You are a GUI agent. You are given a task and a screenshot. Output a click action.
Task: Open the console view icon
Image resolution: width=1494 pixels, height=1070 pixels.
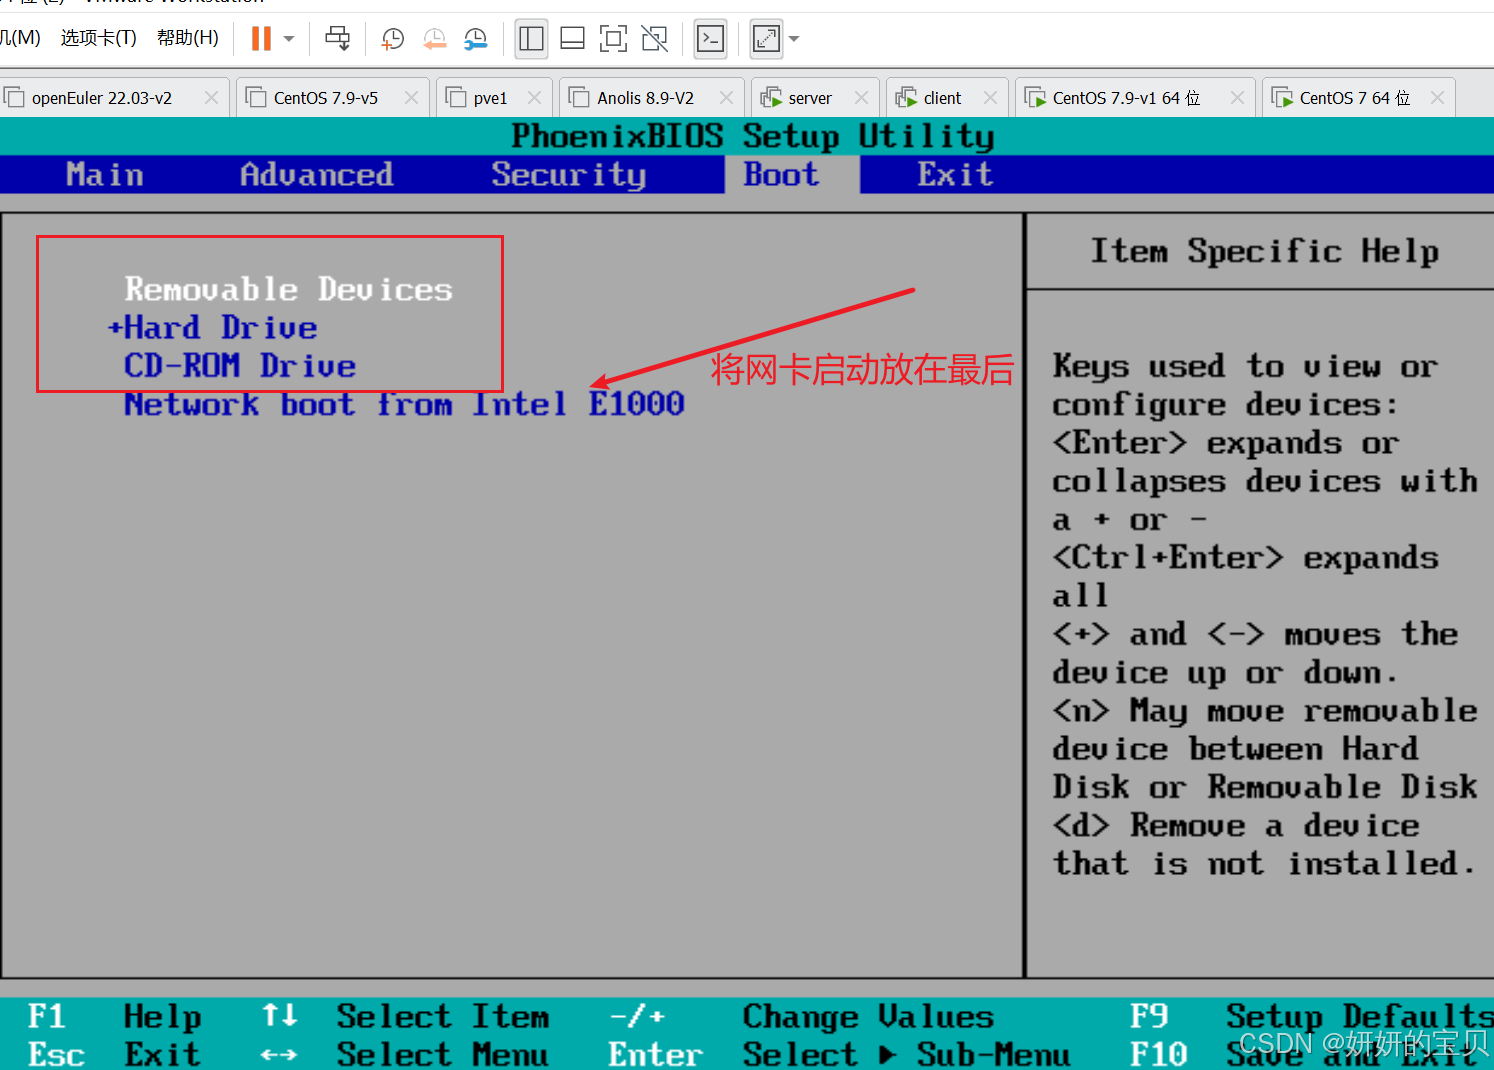click(710, 39)
